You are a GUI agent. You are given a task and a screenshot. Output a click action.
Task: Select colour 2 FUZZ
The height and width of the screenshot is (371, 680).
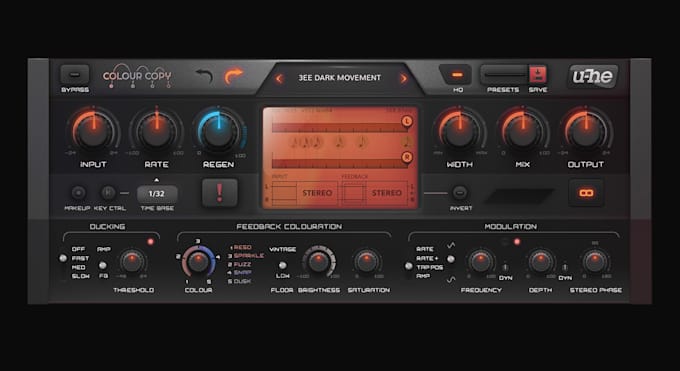(x=239, y=264)
